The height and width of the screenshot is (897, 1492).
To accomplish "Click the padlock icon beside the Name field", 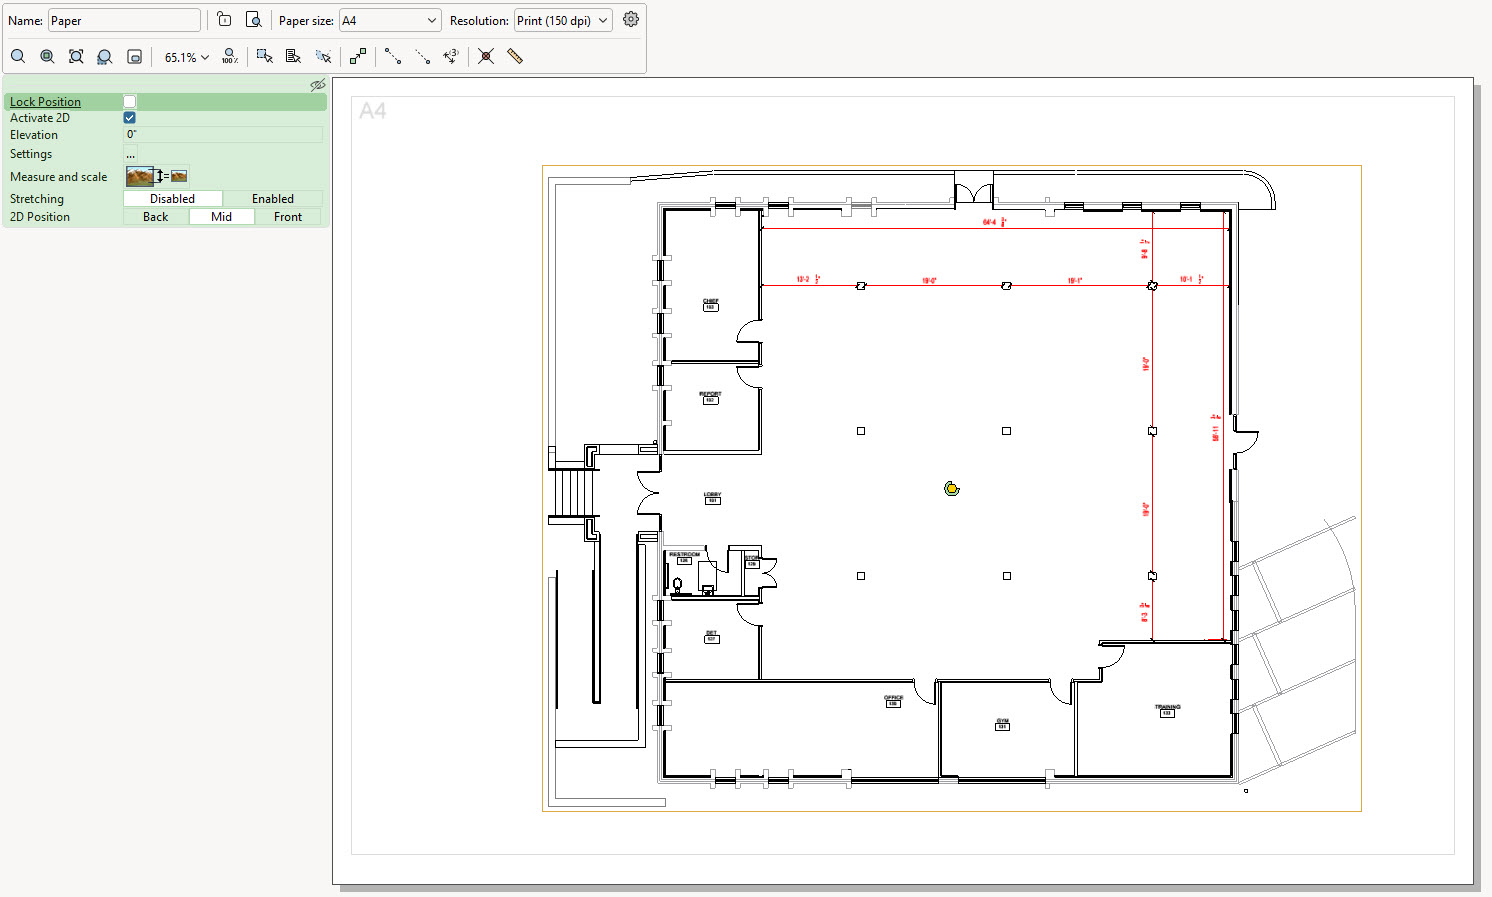I will (224, 19).
